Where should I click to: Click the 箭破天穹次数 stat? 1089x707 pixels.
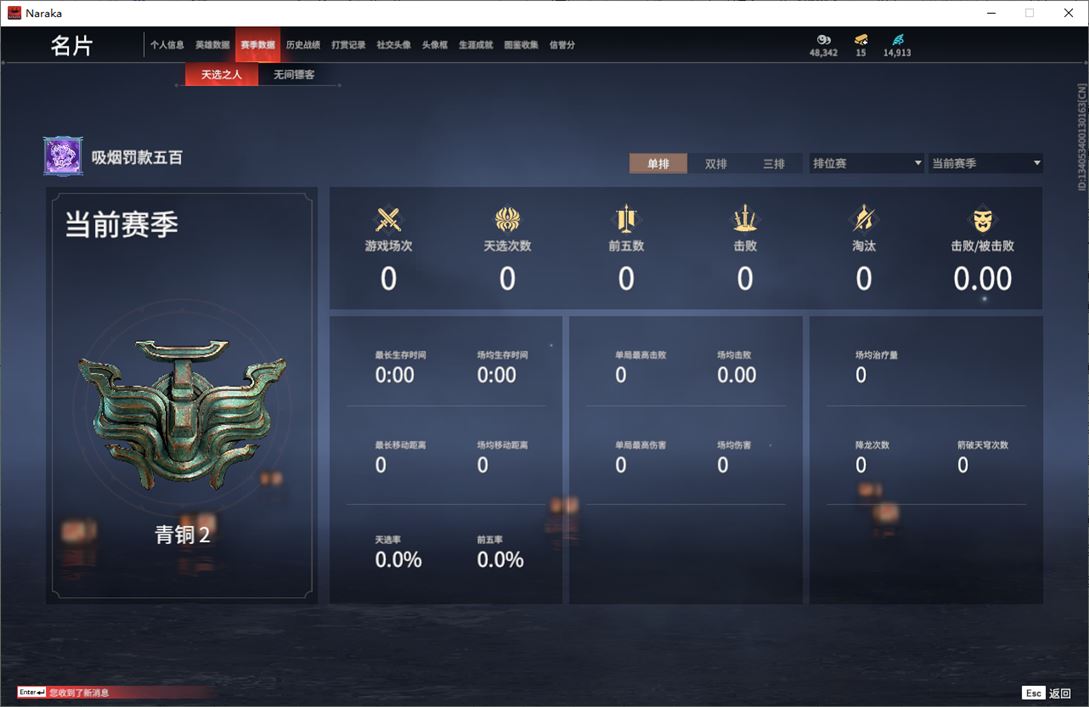pyautogui.click(x=982, y=458)
